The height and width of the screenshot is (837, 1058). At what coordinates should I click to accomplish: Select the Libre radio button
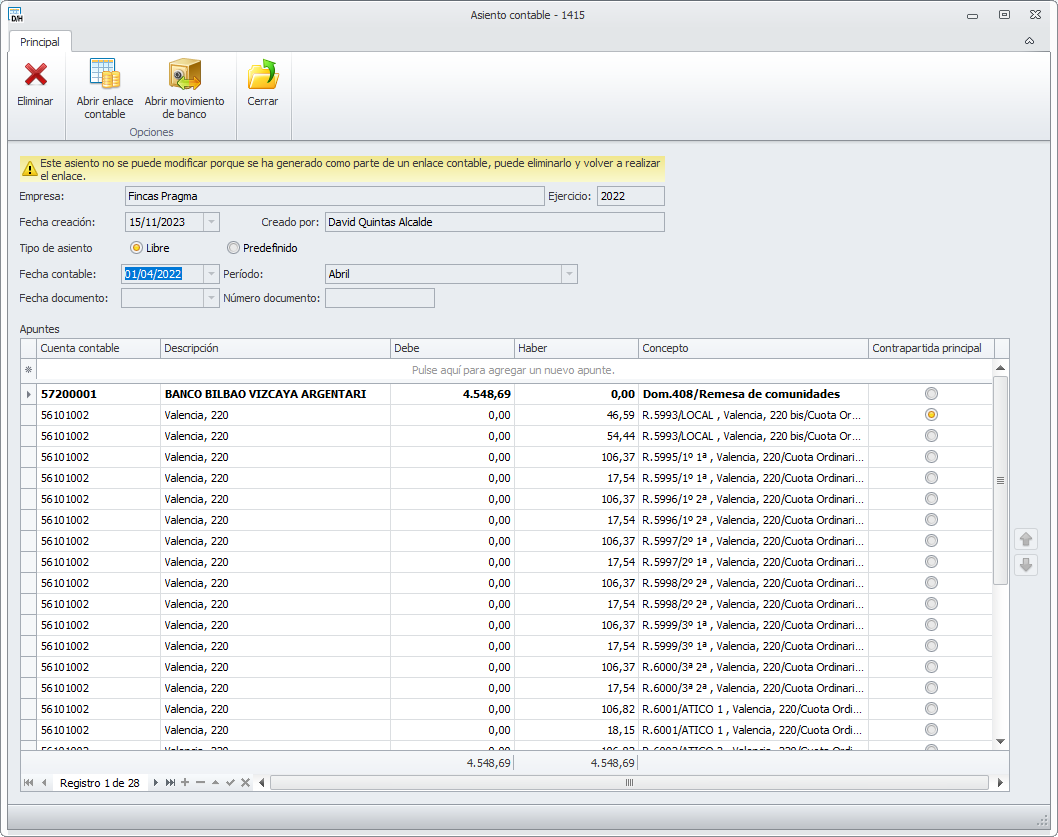point(136,248)
